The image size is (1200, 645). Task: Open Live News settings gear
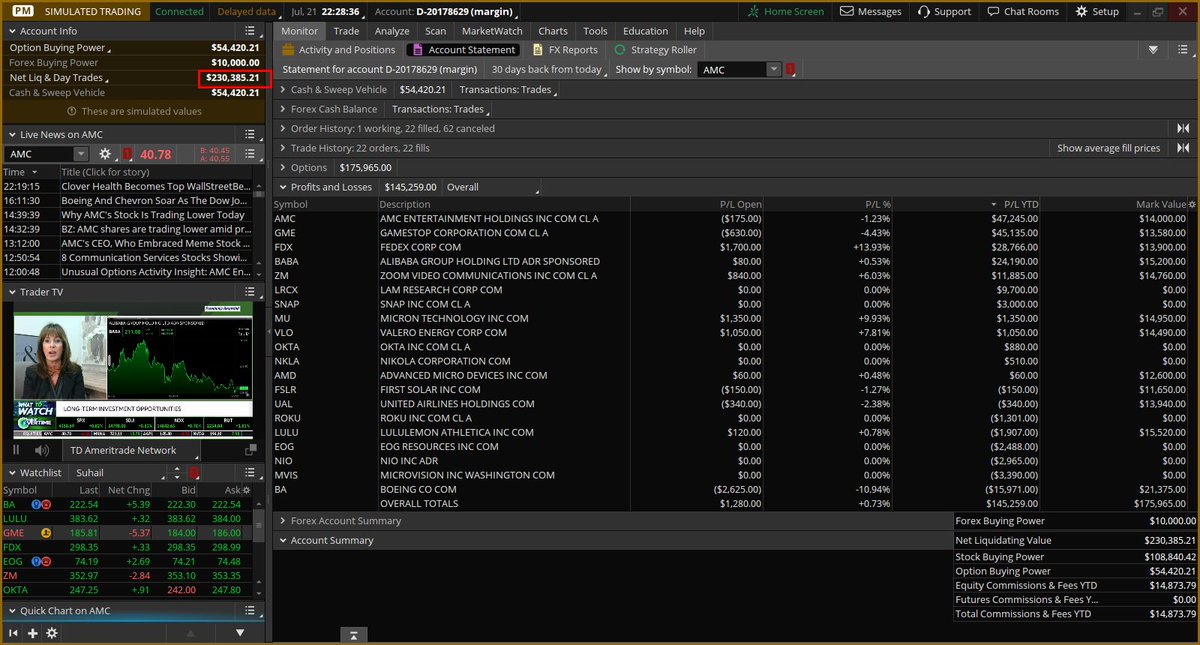105,154
